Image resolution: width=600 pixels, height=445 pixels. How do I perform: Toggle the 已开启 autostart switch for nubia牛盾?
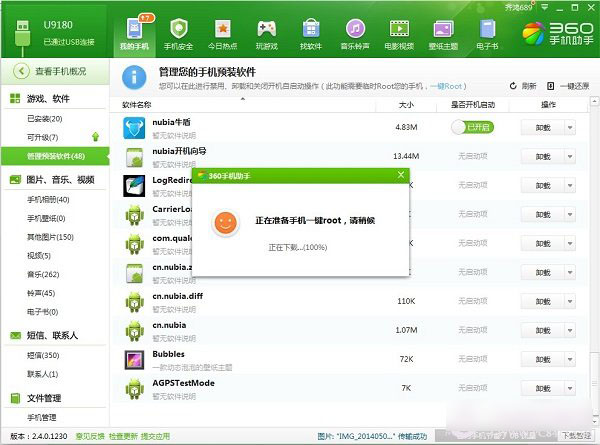[x=473, y=127]
